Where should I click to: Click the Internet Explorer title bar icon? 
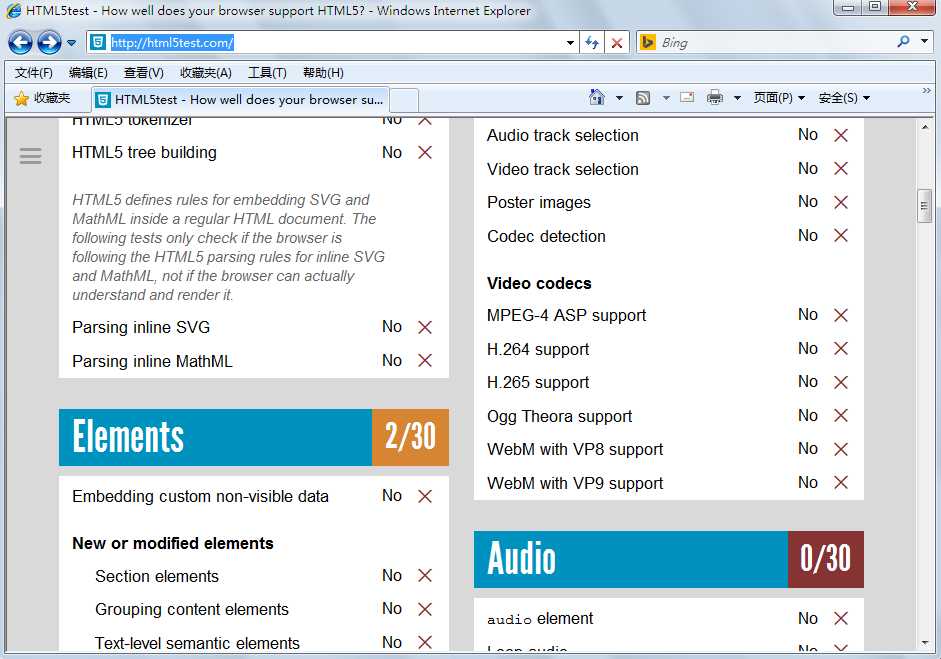tap(13, 10)
